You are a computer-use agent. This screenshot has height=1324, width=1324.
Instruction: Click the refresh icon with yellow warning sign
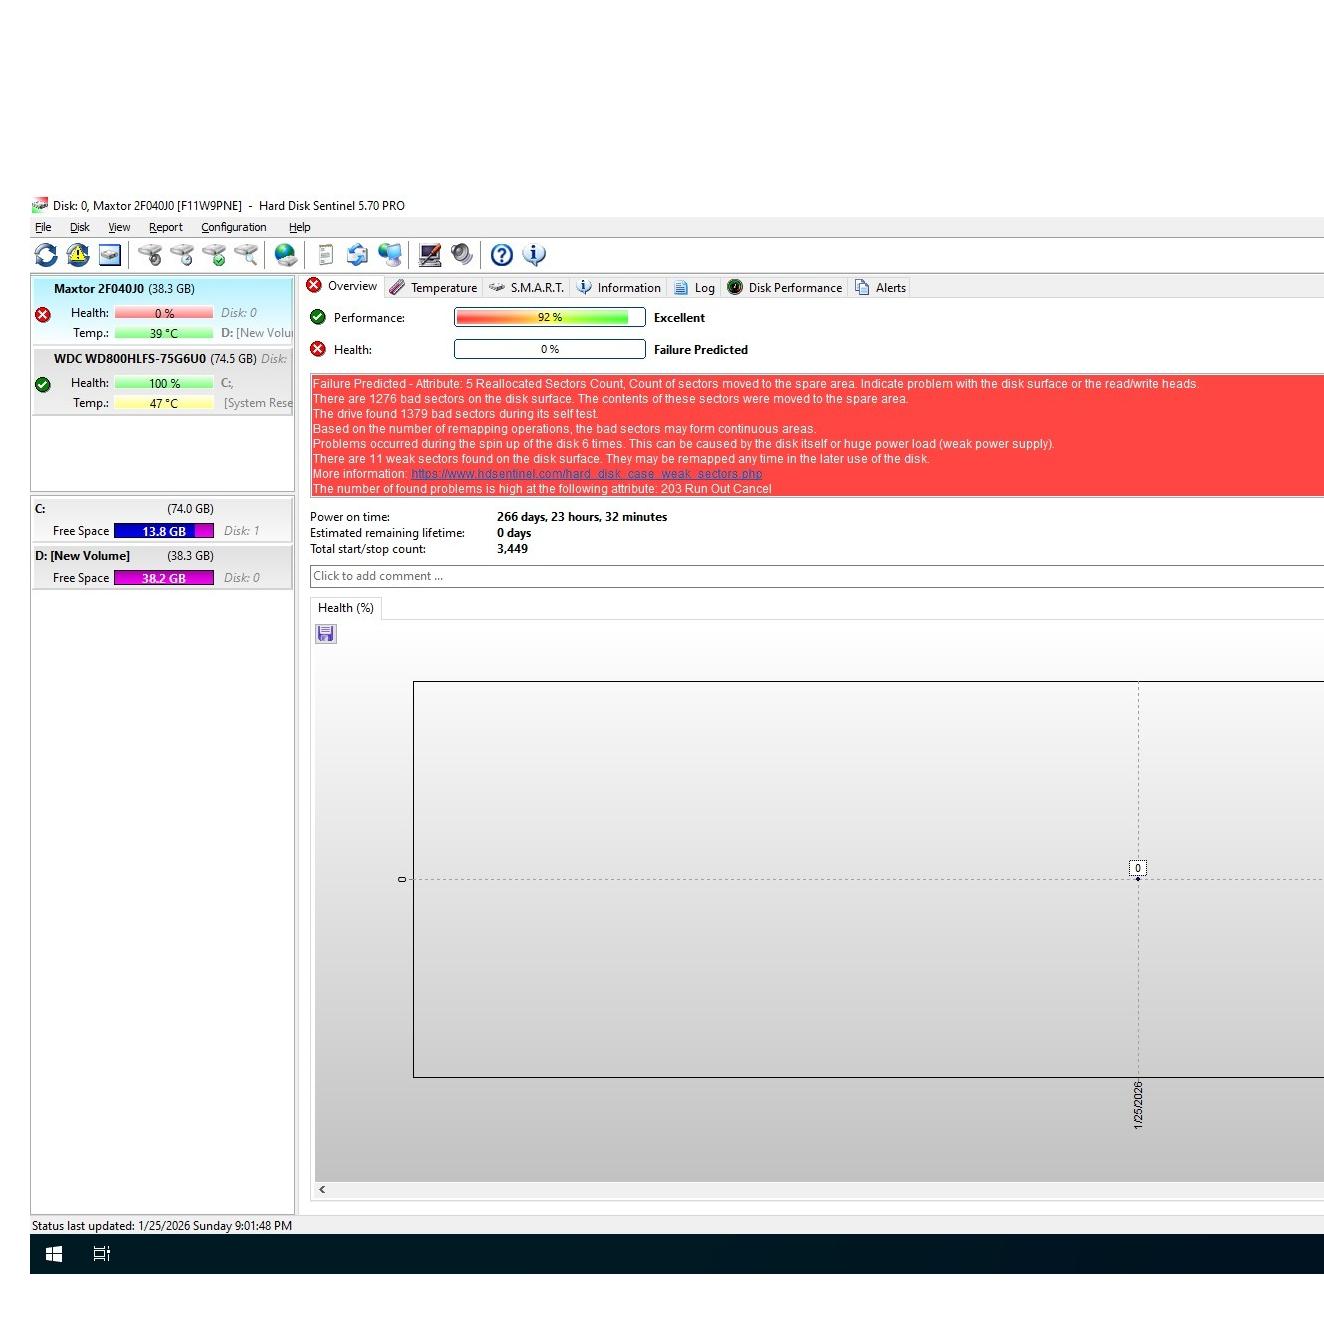(78, 255)
